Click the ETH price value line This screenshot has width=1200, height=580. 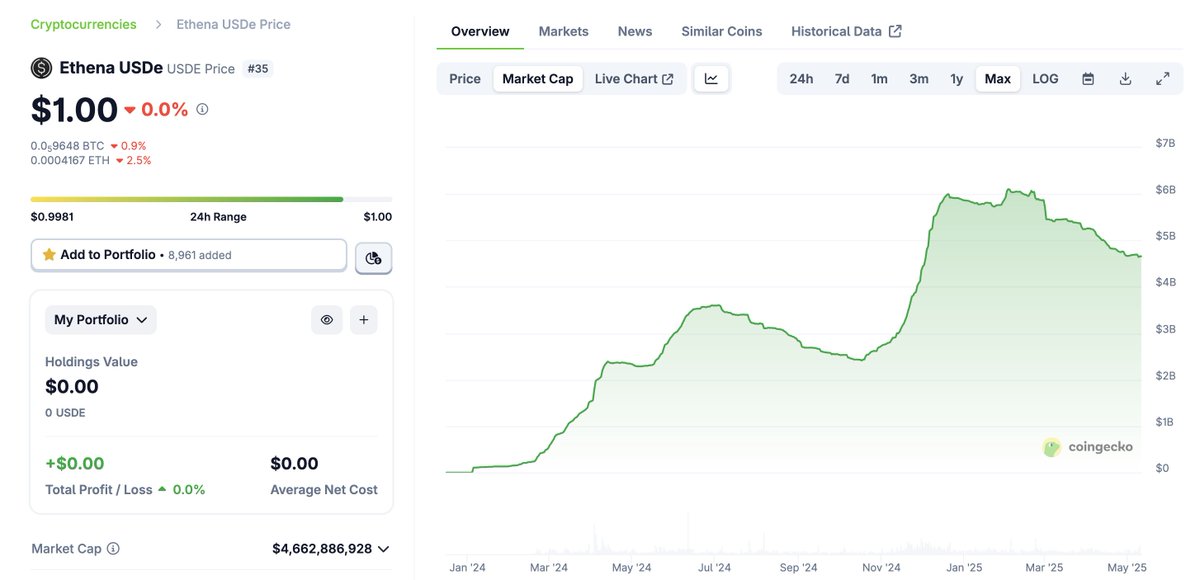tap(91, 160)
